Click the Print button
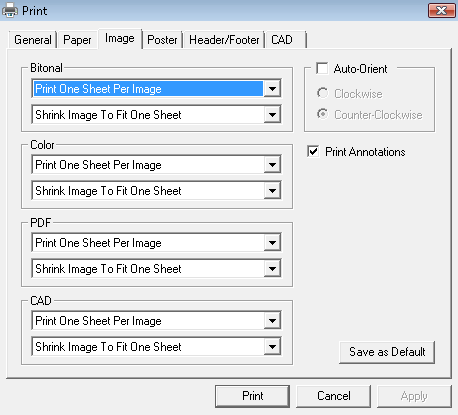 [252, 396]
